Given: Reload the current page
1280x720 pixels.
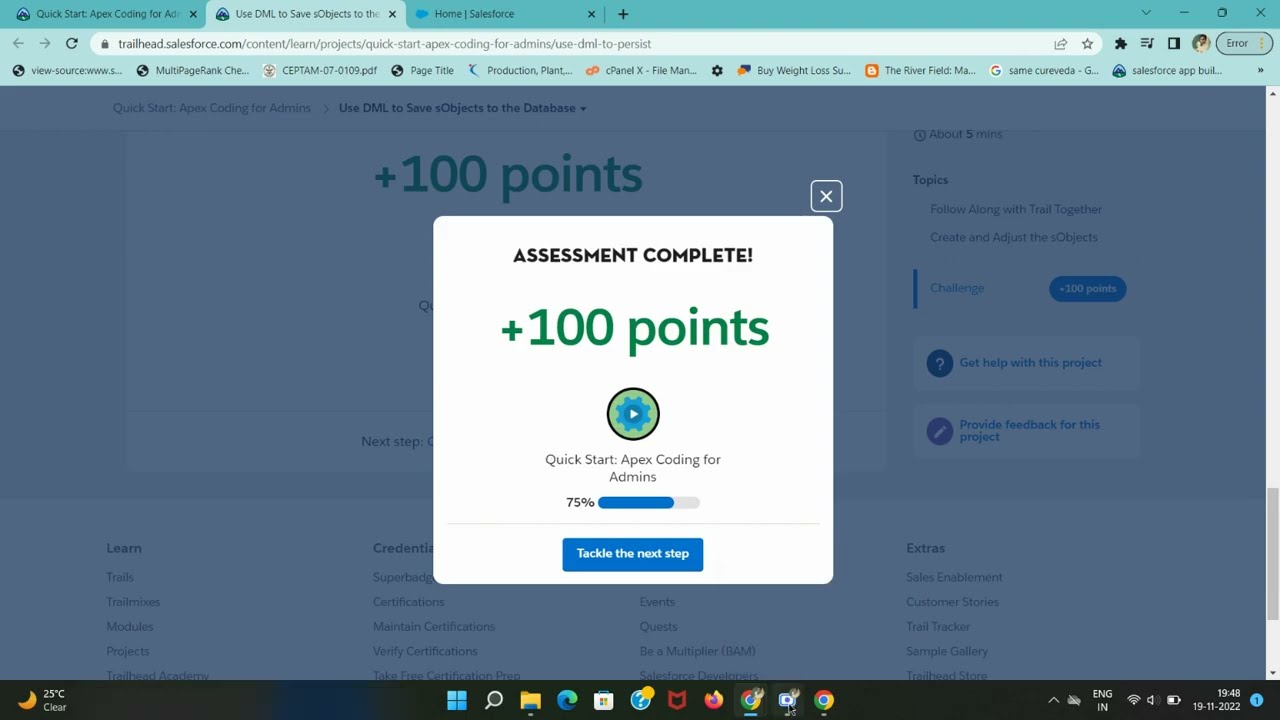Looking at the screenshot, I should (x=72, y=43).
